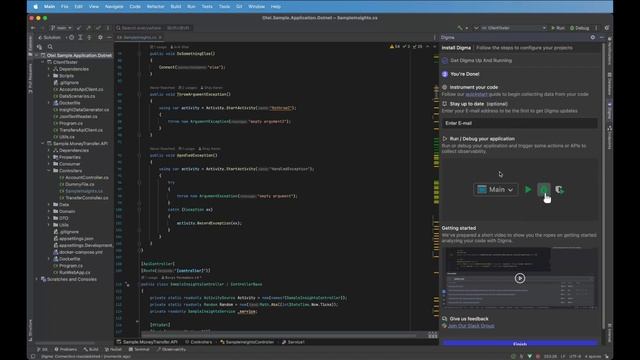The width and height of the screenshot is (640, 360).
Task: Open the Apple menu
Action: [x=36, y=7]
